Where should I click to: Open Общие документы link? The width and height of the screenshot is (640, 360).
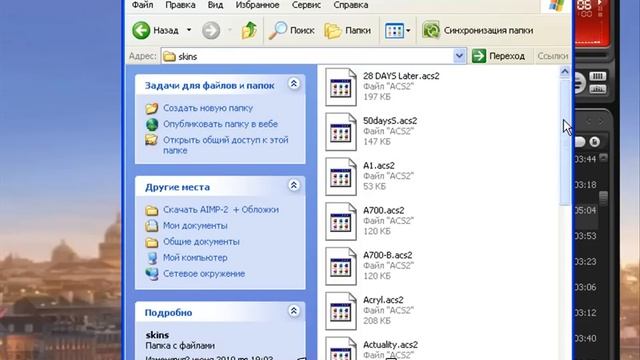pyautogui.click(x=201, y=242)
